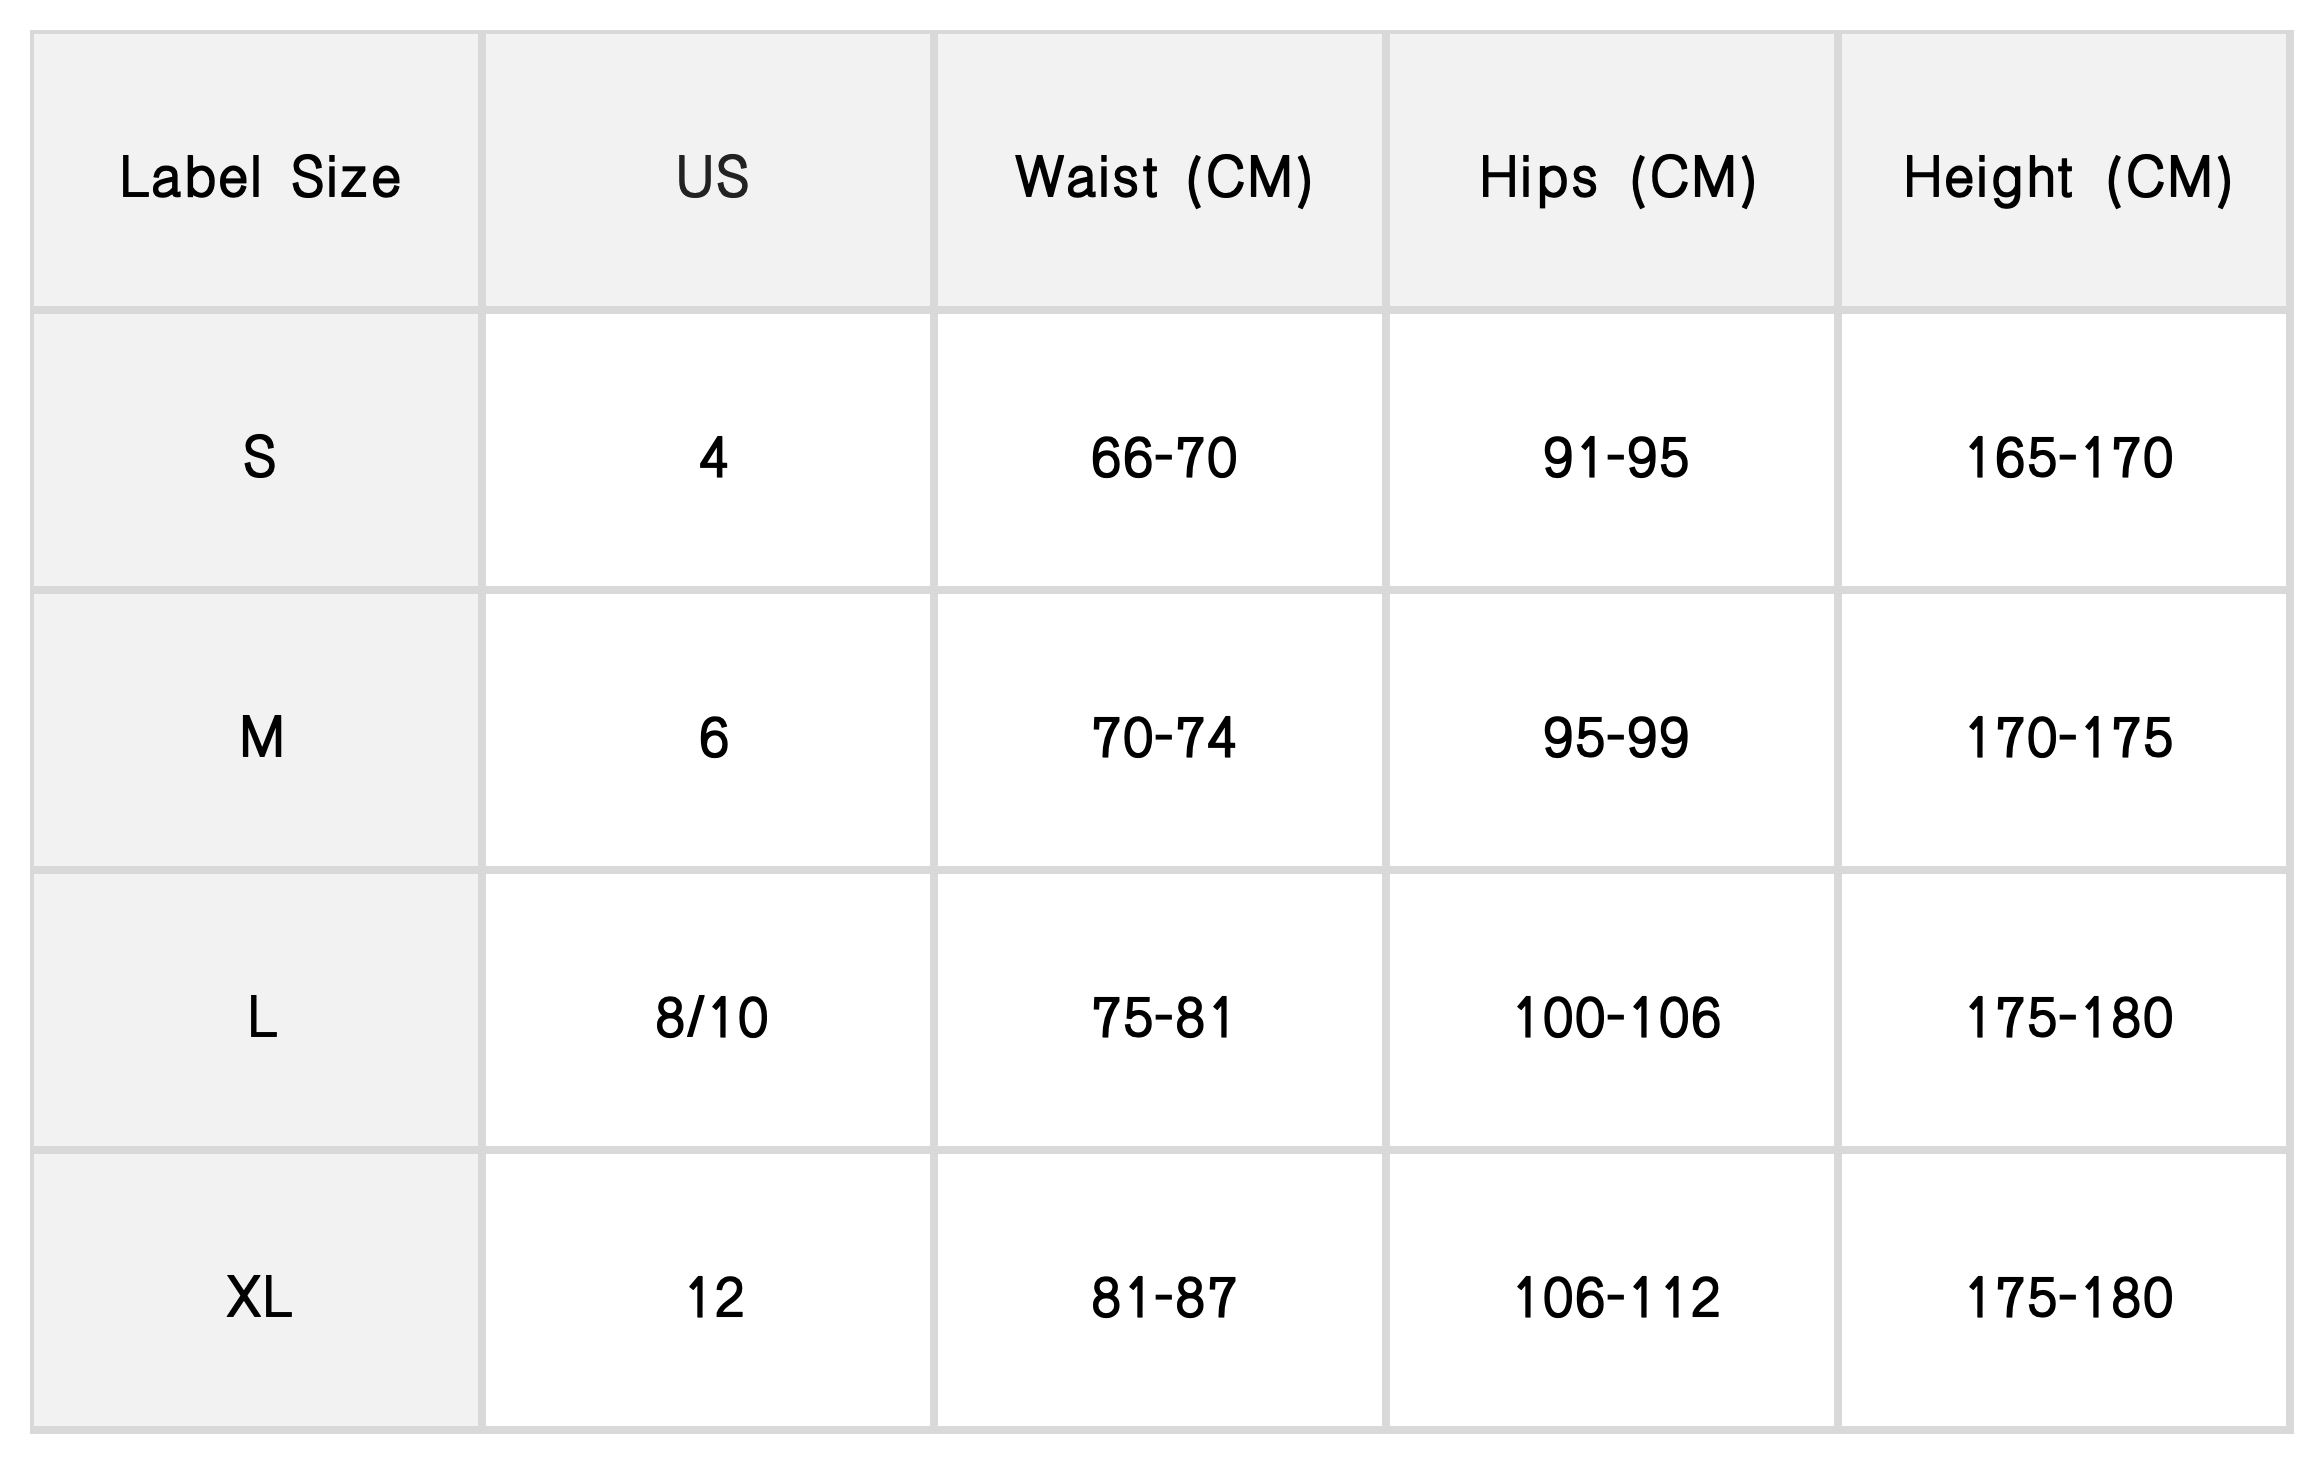Click the 106-112 hips cell
The width and height of the screenshot is (2324, 1464).
[x=1616, y=1298]
